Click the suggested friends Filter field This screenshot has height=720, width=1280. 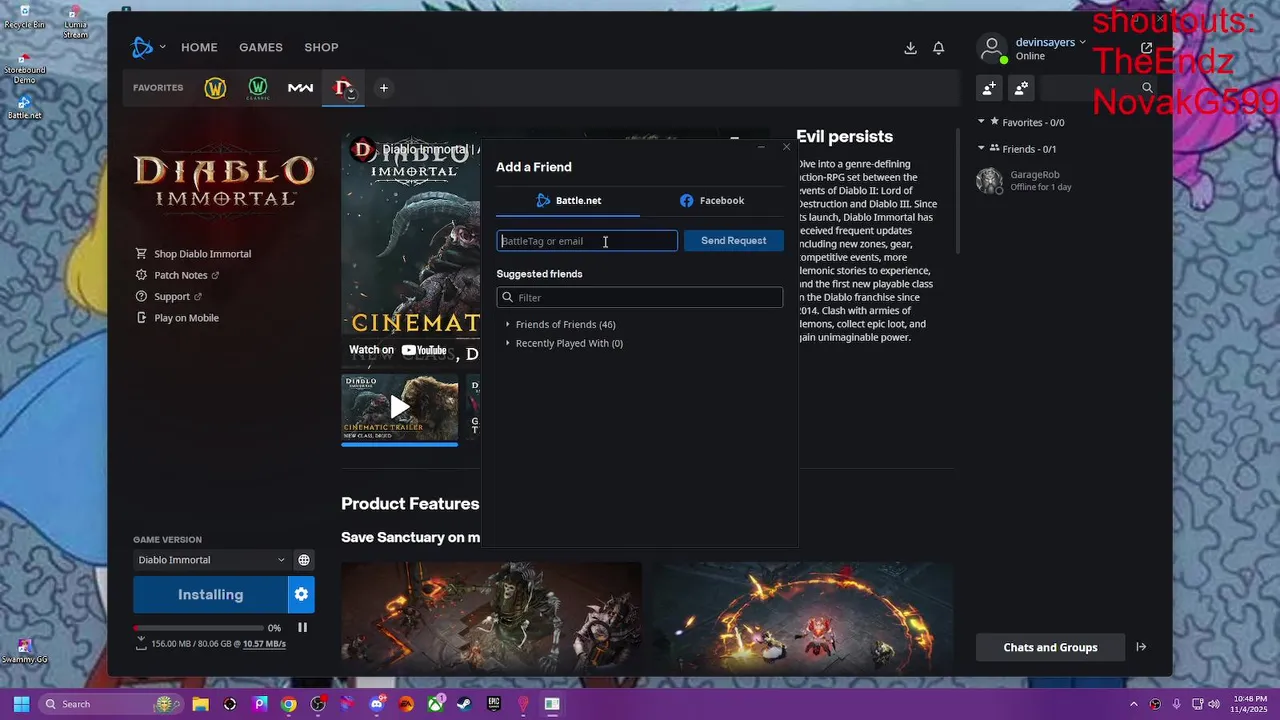pyautogui.click(x=640, y=297)
